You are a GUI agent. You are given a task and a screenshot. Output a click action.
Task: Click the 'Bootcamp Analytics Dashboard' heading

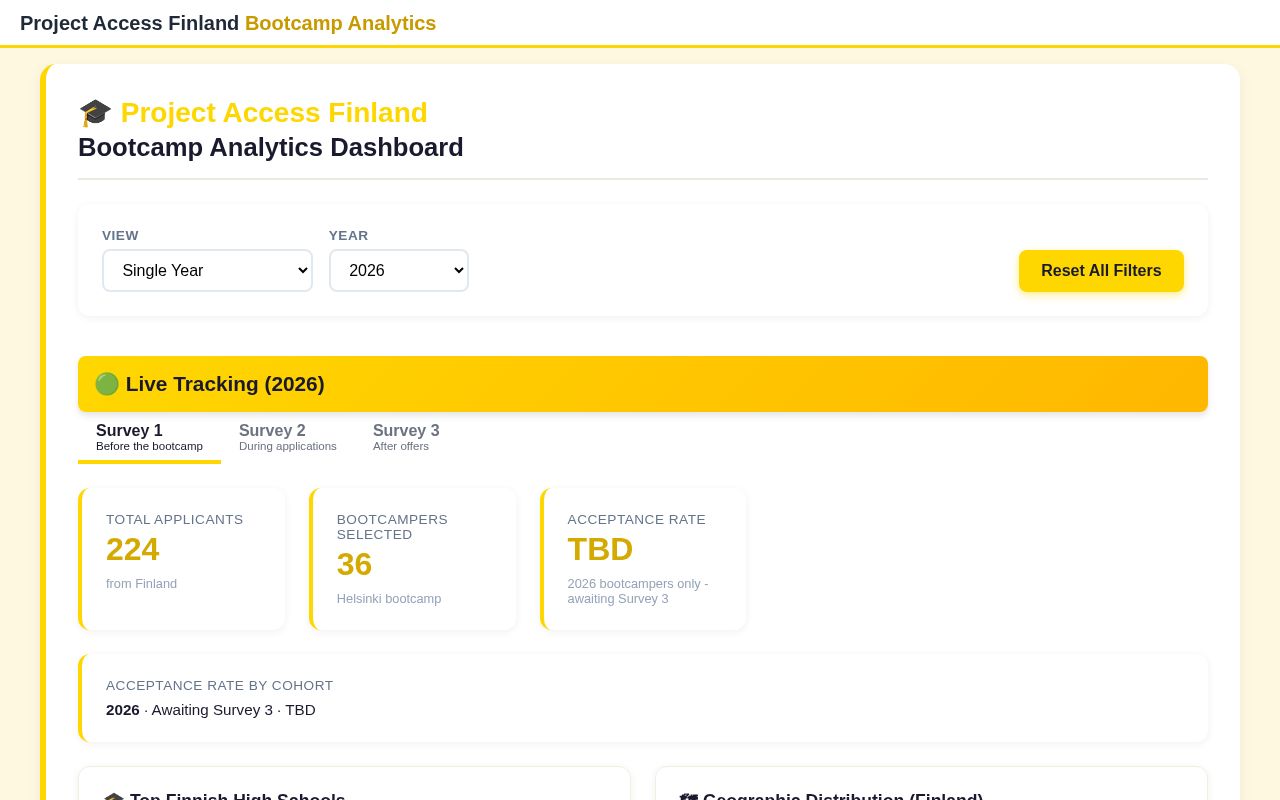[x=271, y=147]
